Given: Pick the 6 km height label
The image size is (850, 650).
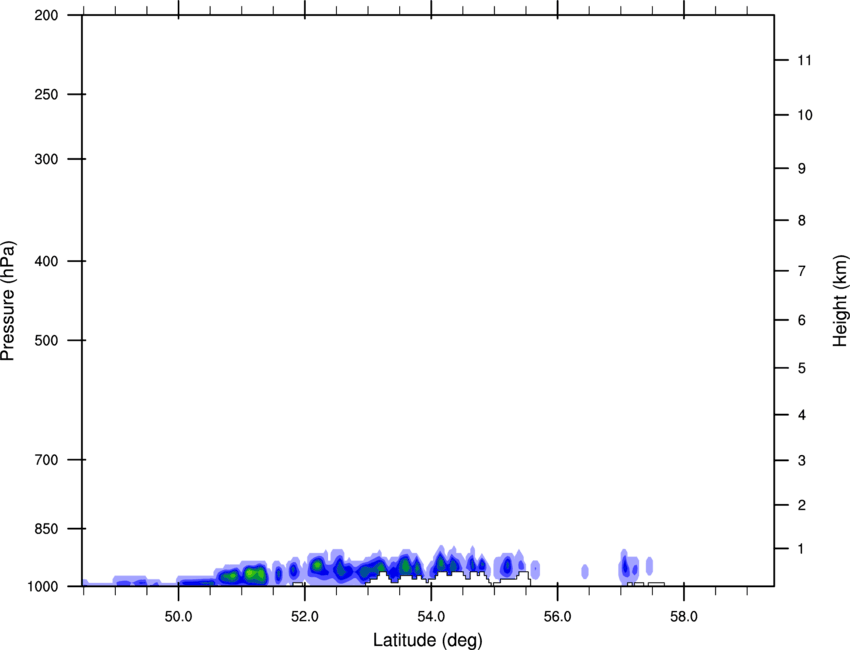Looking at the screenshot, I should (x=801, y=320).
